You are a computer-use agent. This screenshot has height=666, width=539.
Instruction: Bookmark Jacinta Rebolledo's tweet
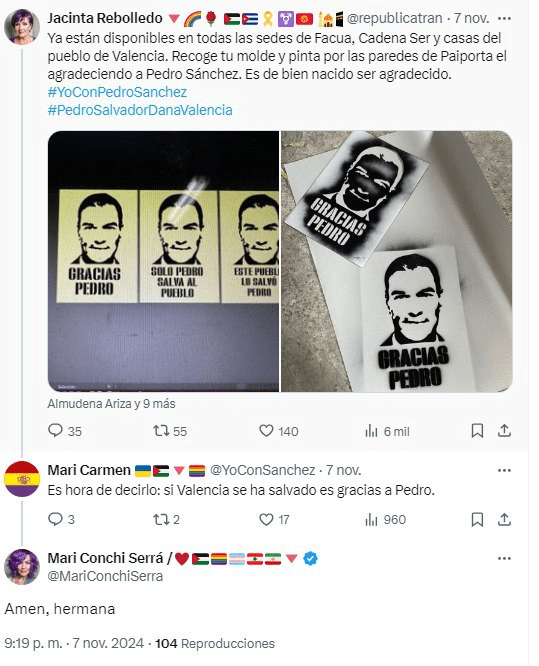pos(477,431)
